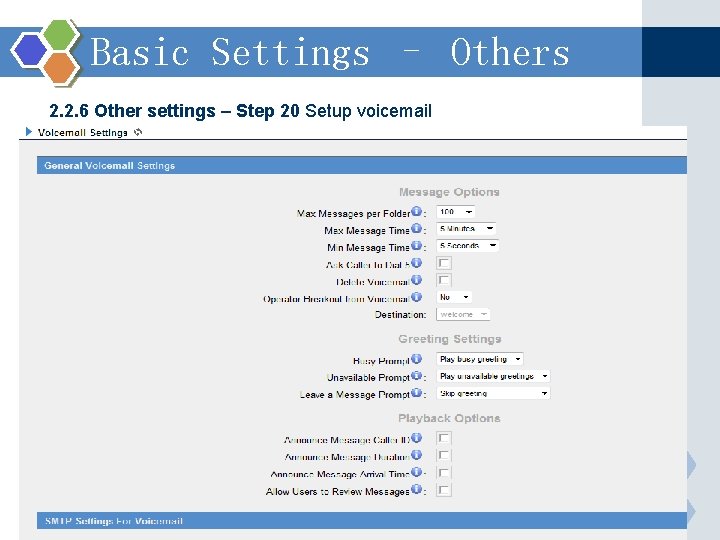This screenshot has width=720, height=540.
Task: Click Playback Options heading text
Action: point(449,418)
